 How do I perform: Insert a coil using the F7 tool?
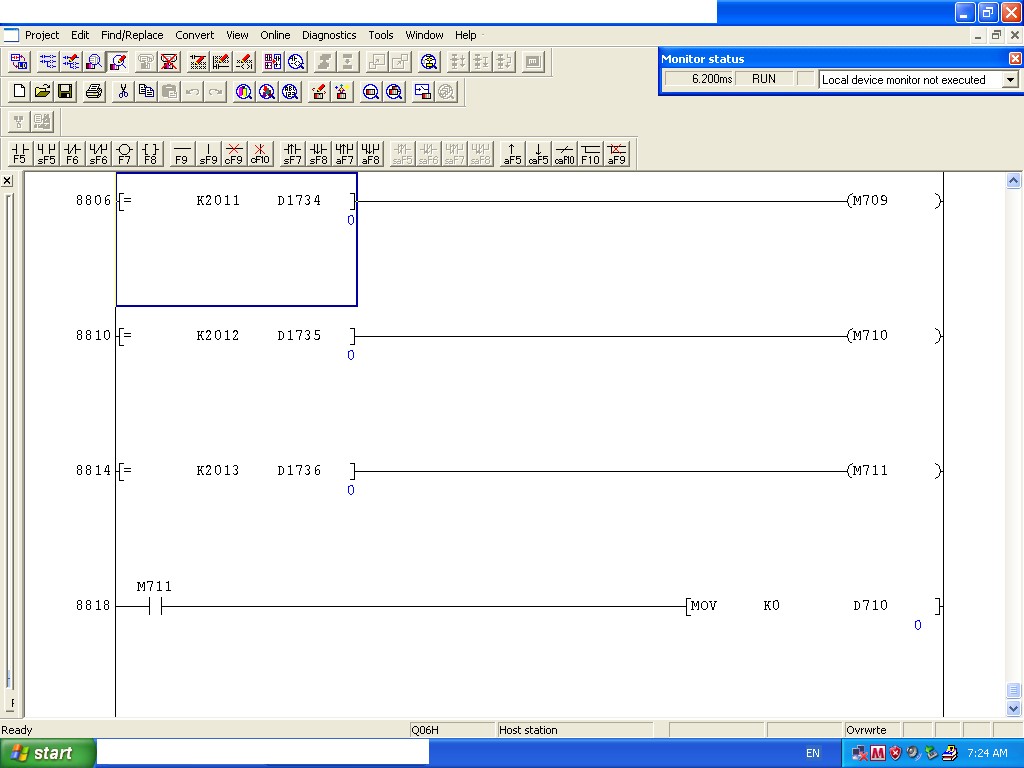coord(123,153)
